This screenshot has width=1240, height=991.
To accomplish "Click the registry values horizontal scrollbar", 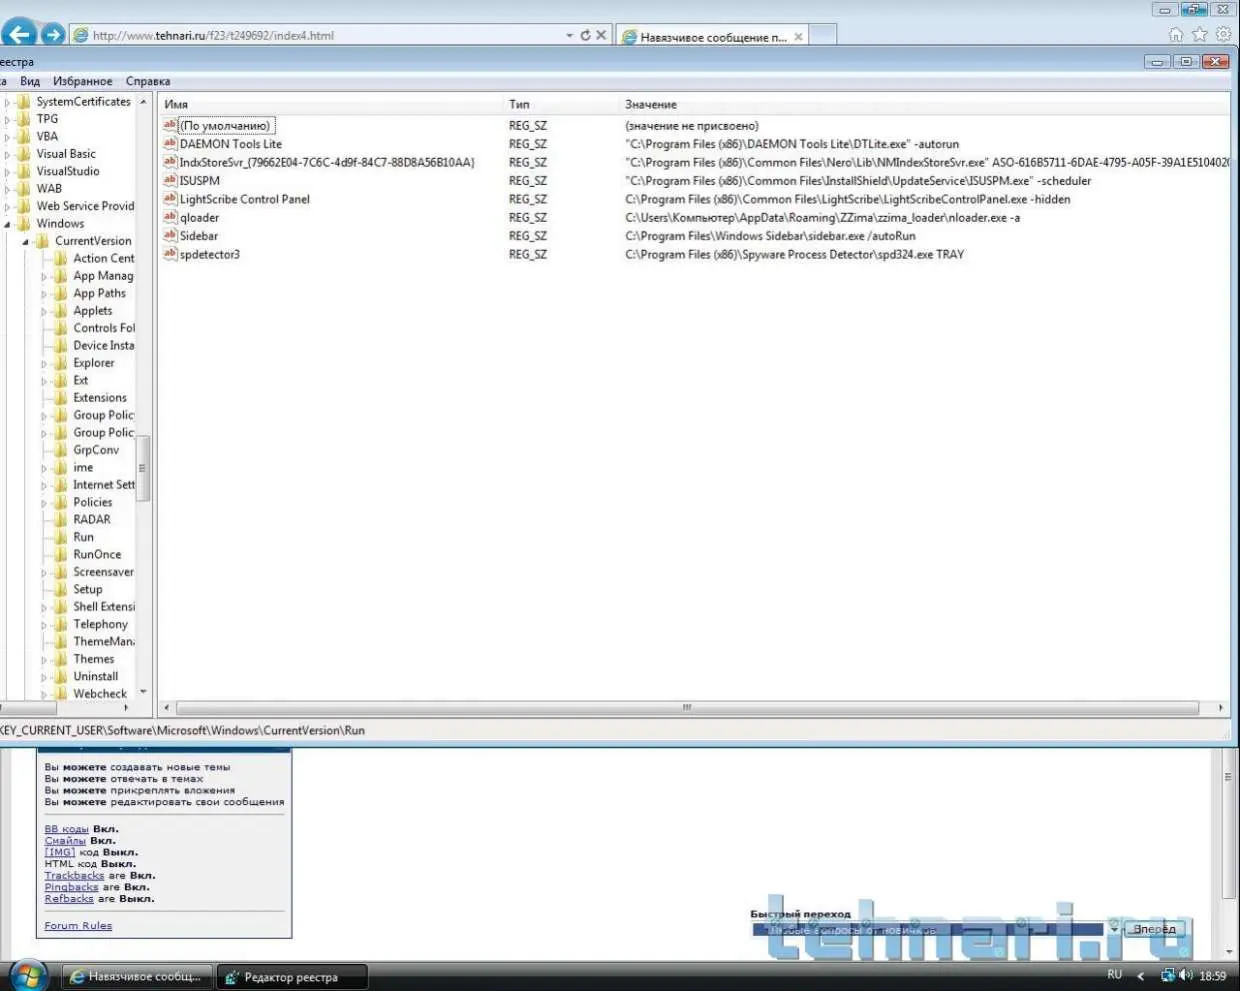I will (687, 707).
